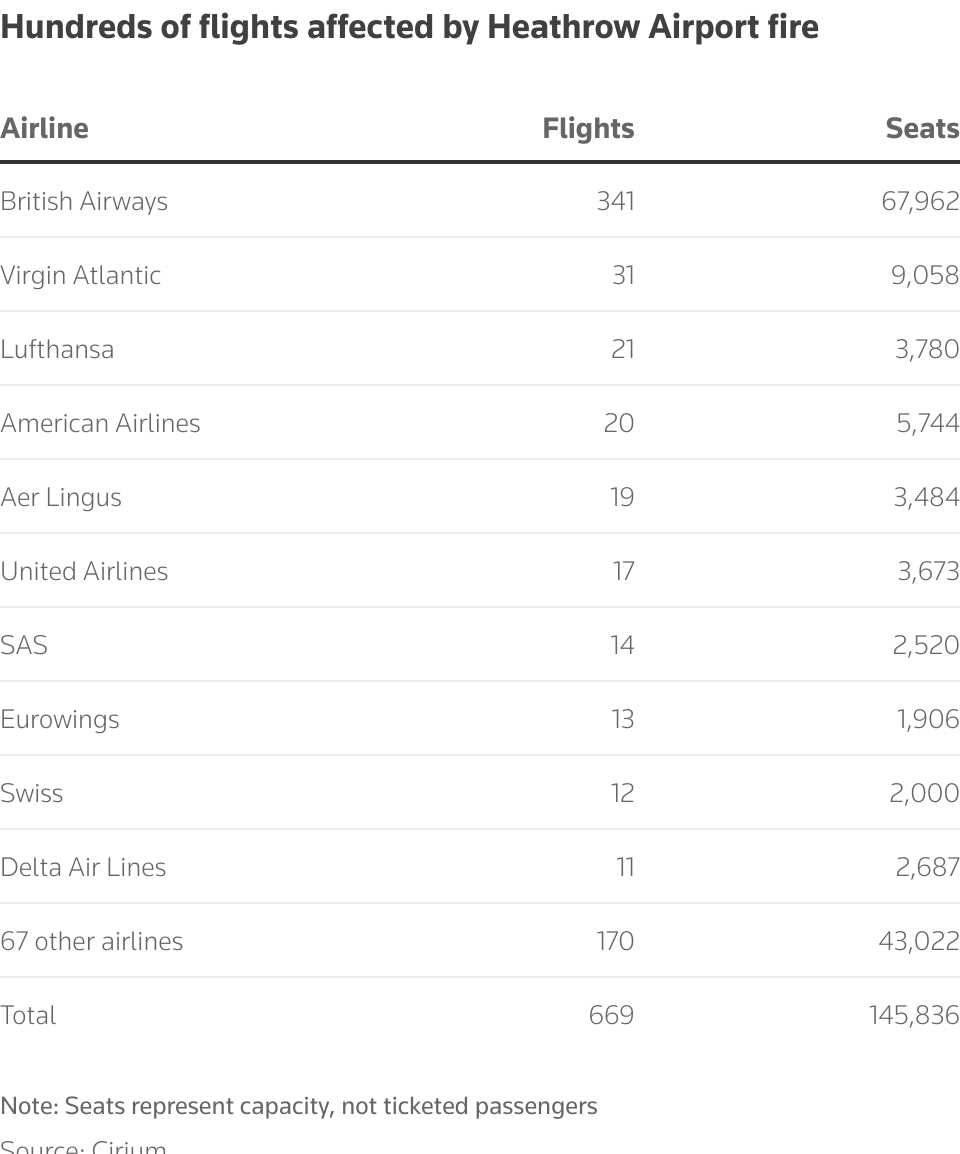
Task: Click the Delta Air Lines row label
Action: coord(83,867)
